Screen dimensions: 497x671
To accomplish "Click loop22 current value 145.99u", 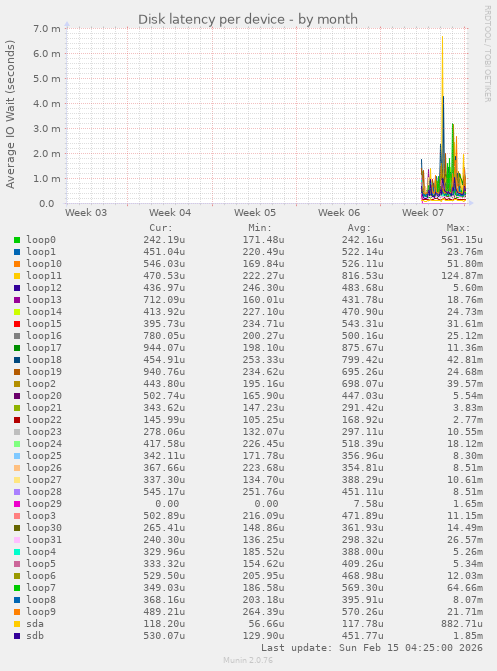I will click(164, 419).
